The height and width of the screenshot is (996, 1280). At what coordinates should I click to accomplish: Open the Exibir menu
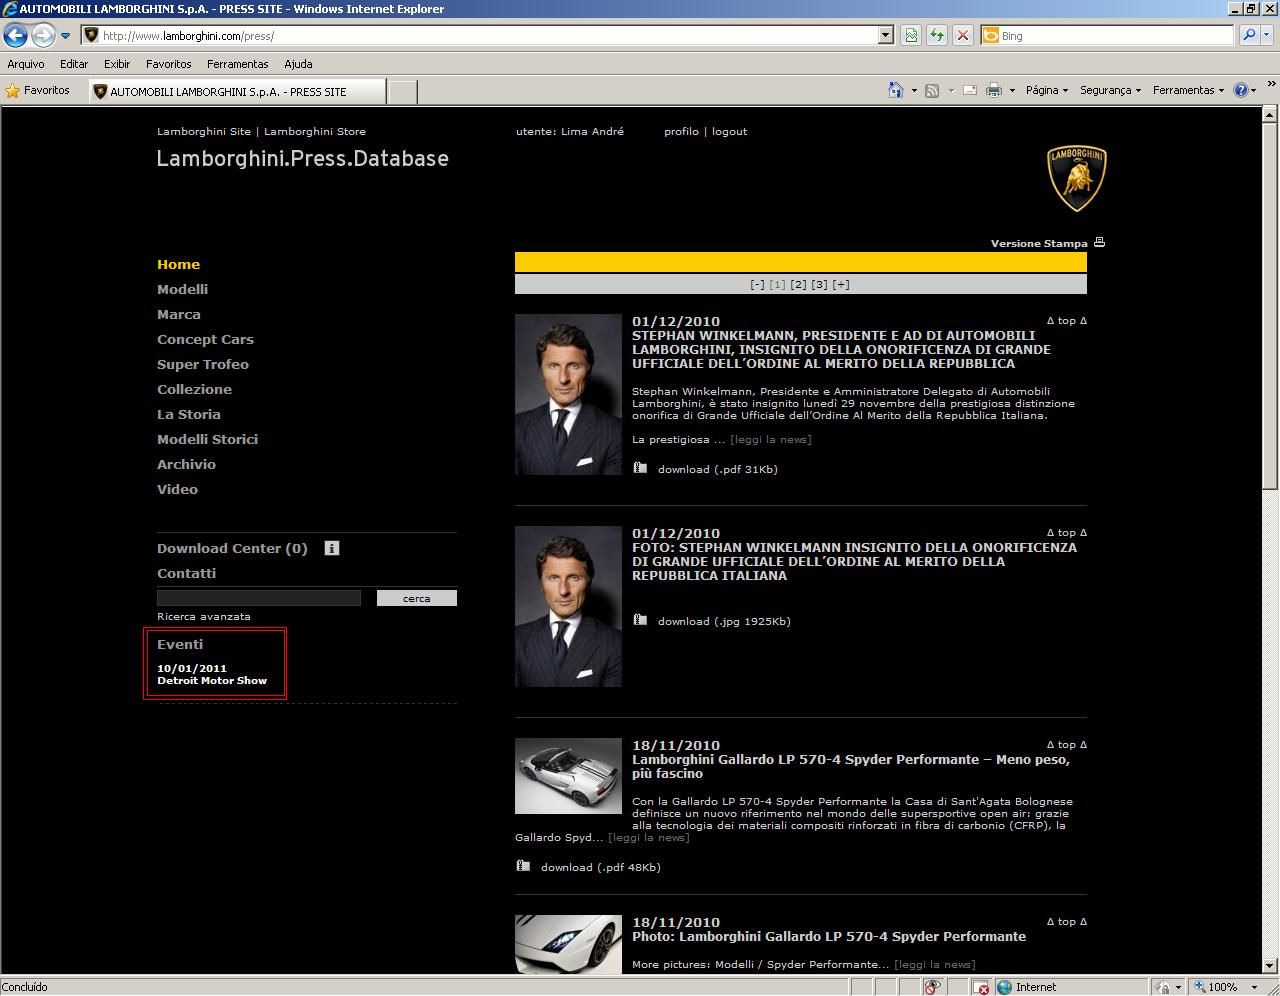[117, 64]
